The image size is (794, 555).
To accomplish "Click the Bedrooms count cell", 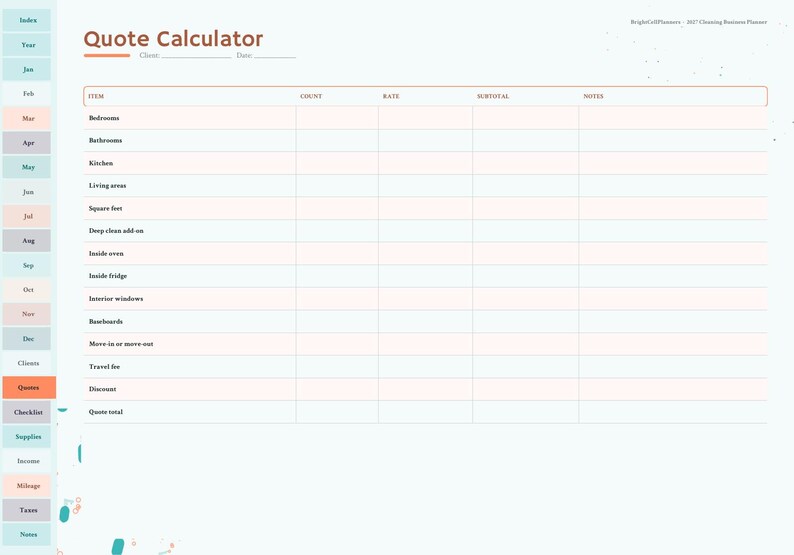I will [x=337, y=118].
